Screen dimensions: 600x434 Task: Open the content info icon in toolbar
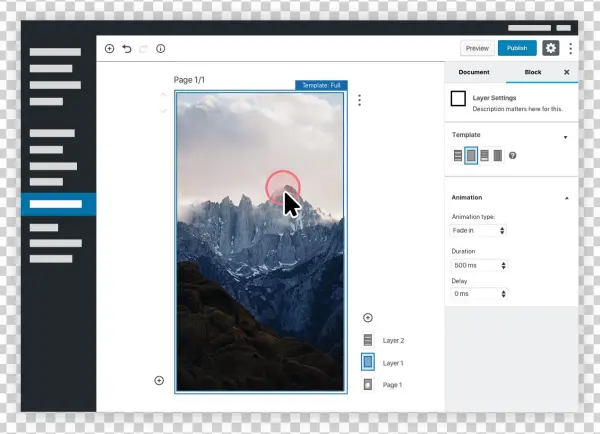160,48
